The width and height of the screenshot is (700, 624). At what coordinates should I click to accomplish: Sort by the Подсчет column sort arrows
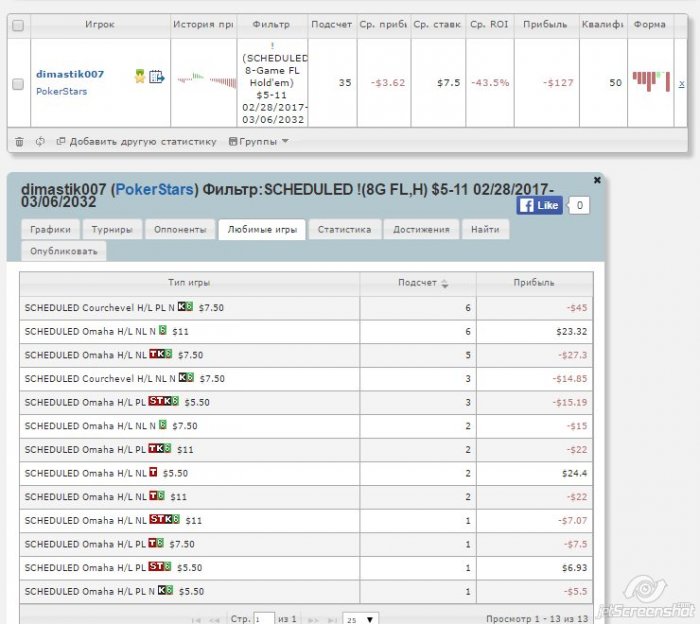pyautogui.click(x=445, y=283)
